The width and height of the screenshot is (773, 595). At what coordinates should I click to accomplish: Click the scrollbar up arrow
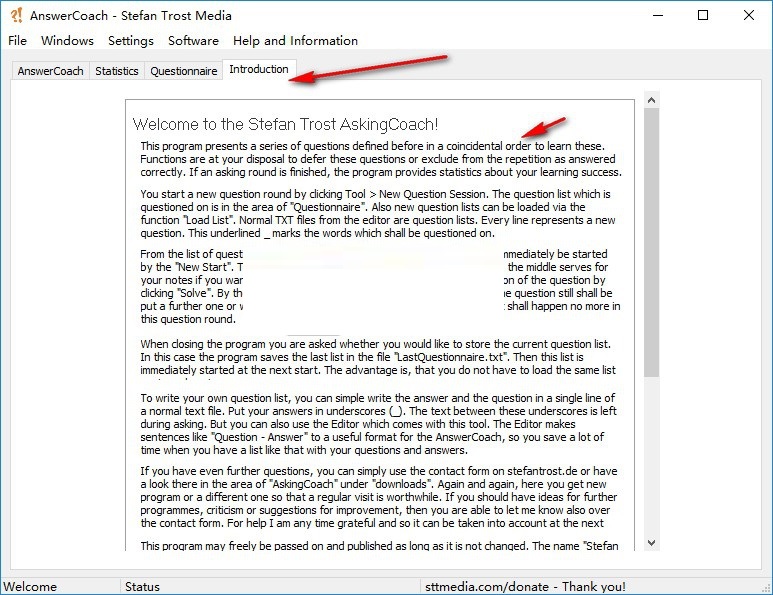(x=651, y=100)
